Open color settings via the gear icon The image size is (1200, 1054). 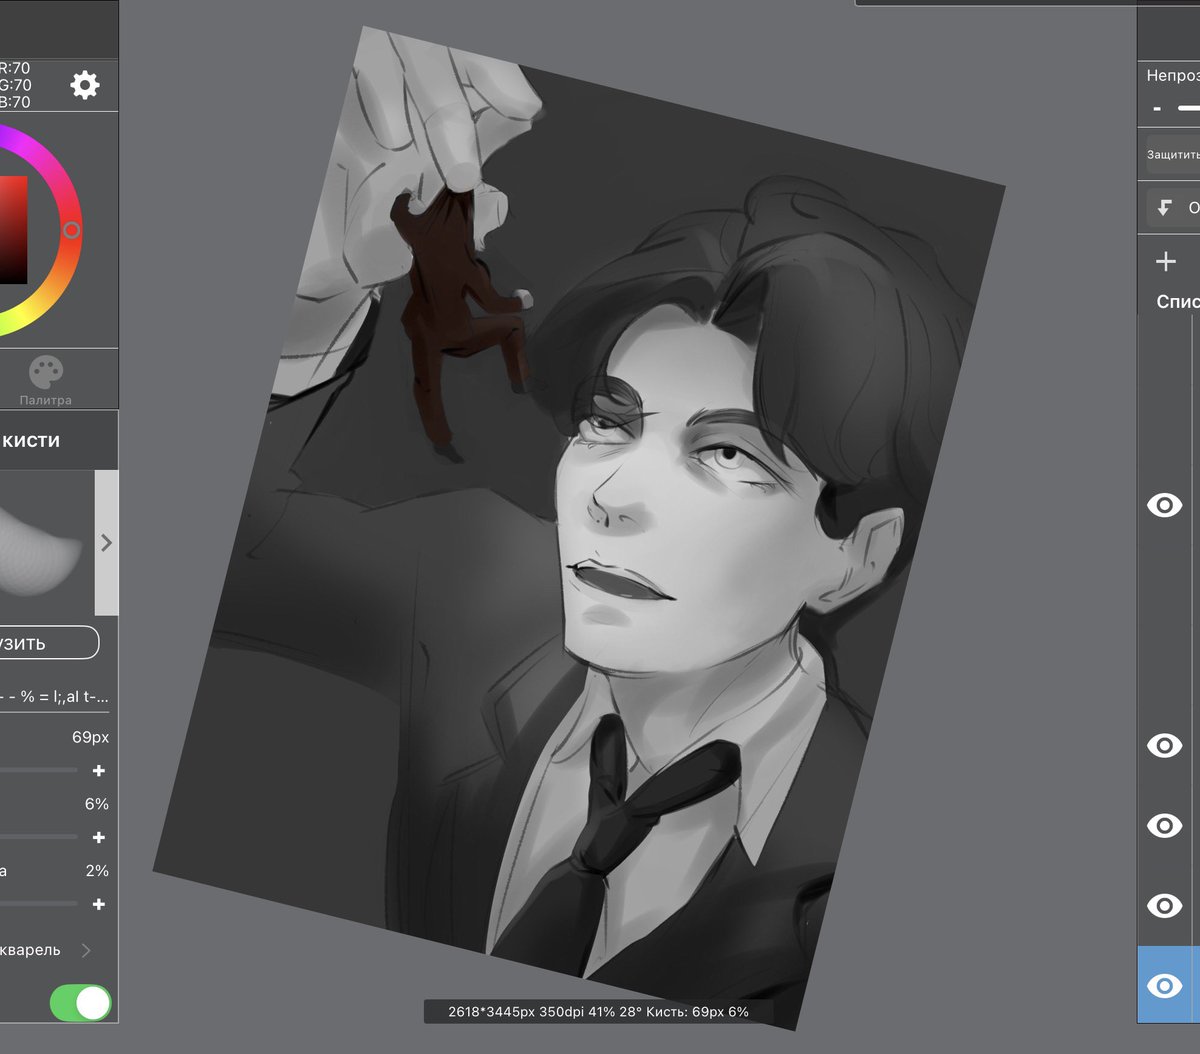[x=85, y=85]
